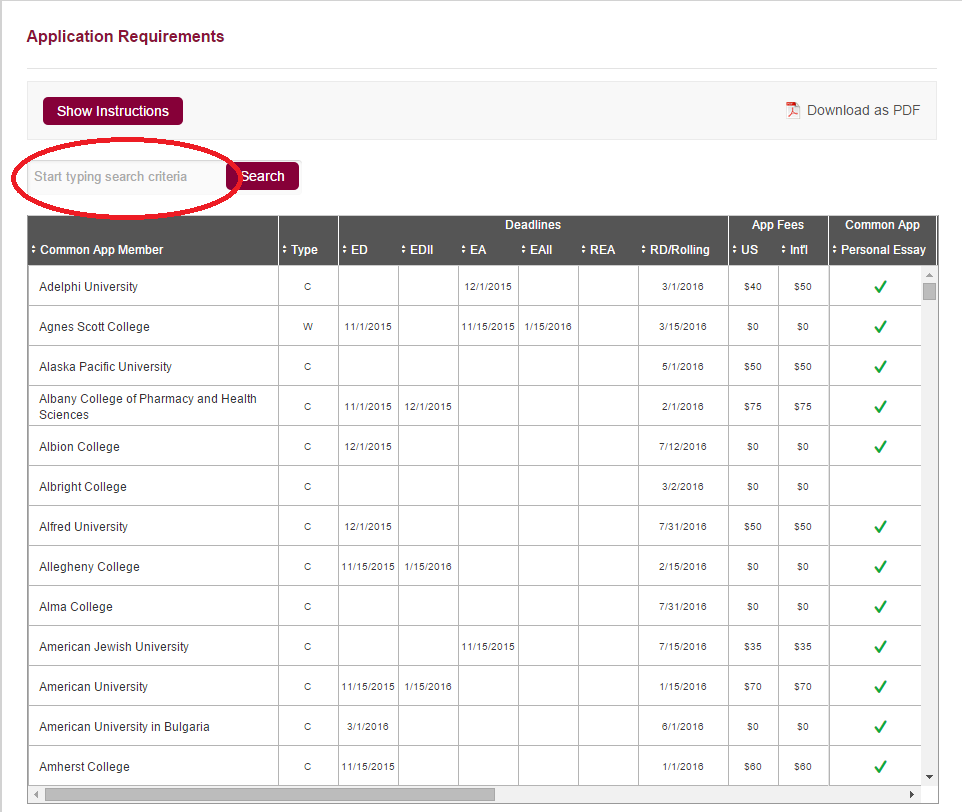Click Albright College's RD date 3/2/2016
Image resolution: width=962 pixels, height=812 pixels.
pos(683,487)
